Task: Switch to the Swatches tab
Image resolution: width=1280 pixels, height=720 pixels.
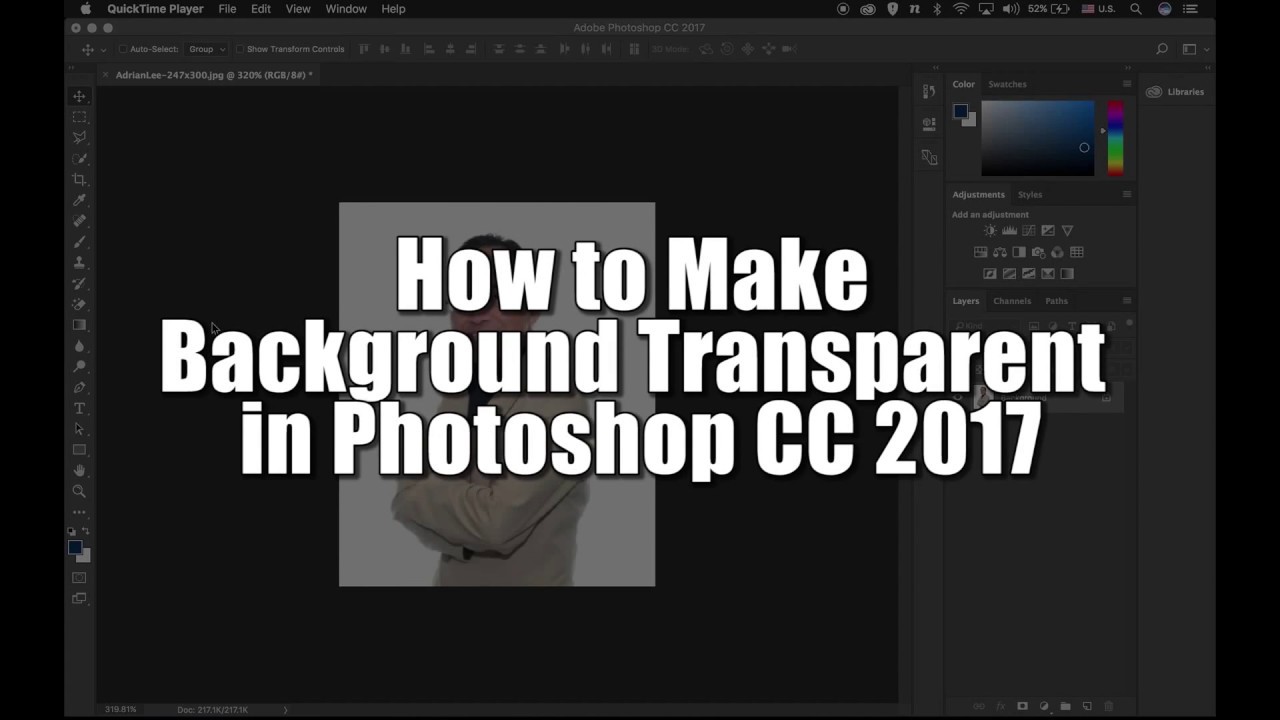Action: tap(1007, 84)
